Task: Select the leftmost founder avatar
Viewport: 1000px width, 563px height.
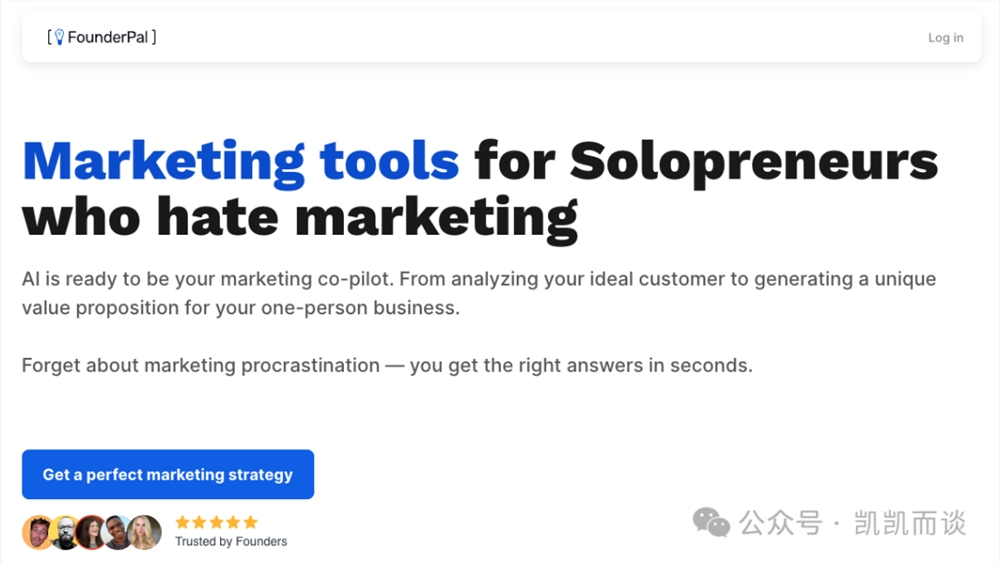Action: pos(38,532)
